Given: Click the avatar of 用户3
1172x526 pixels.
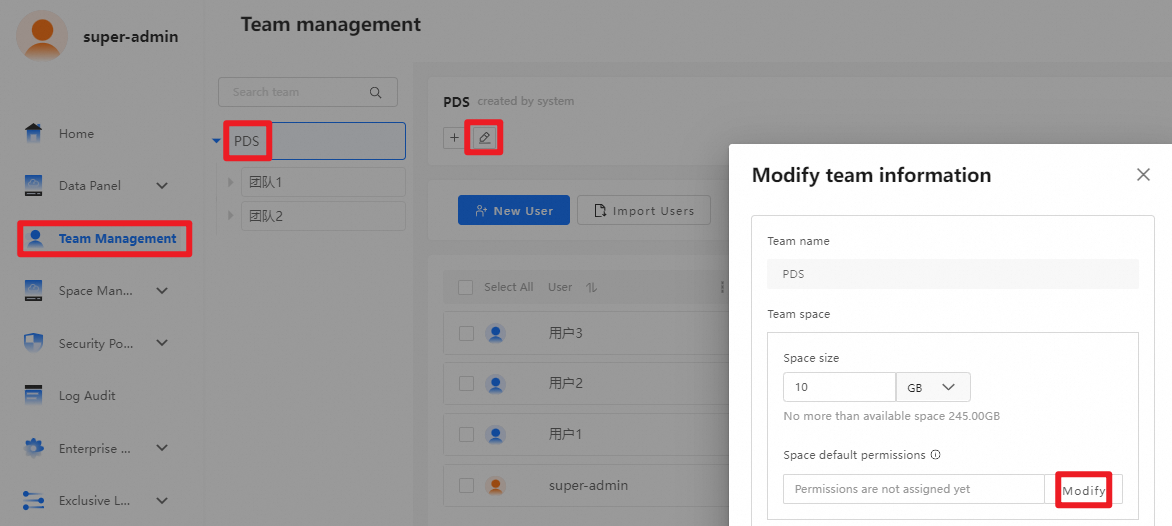Looking at the screenshot, I should point(495,333).
